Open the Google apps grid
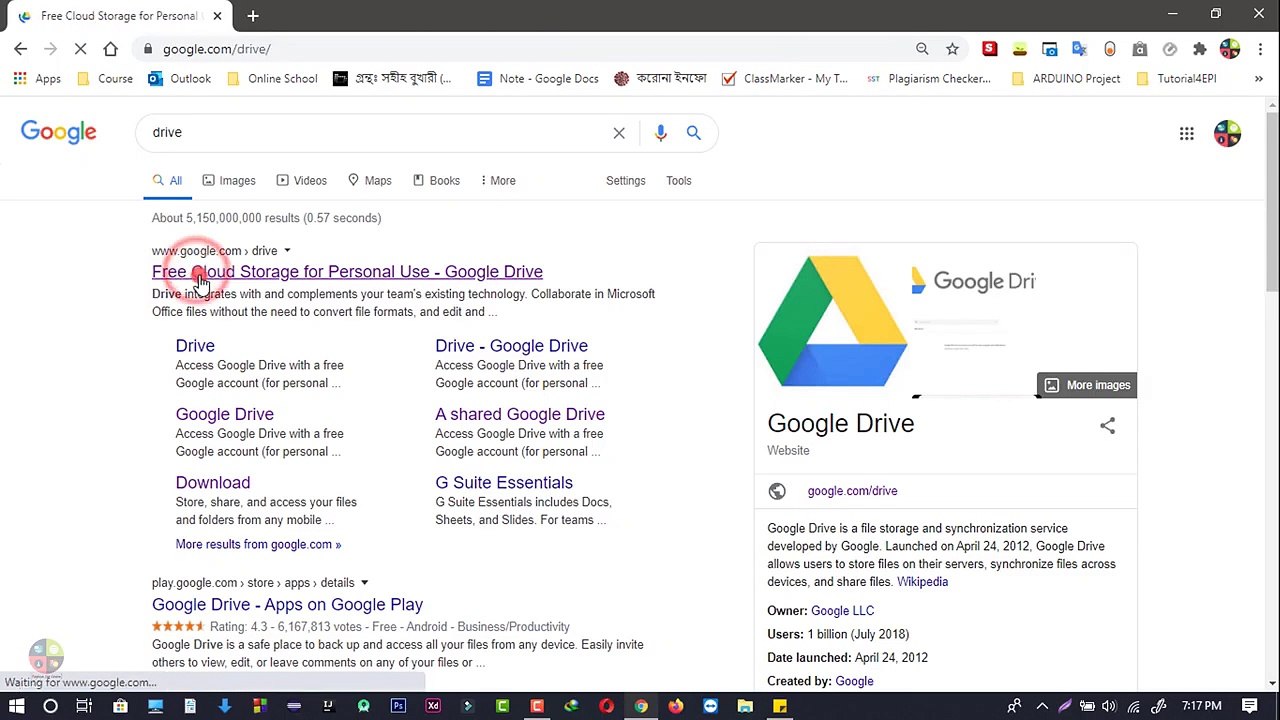Viewport: 1280px width, 720px height. 1186,133
